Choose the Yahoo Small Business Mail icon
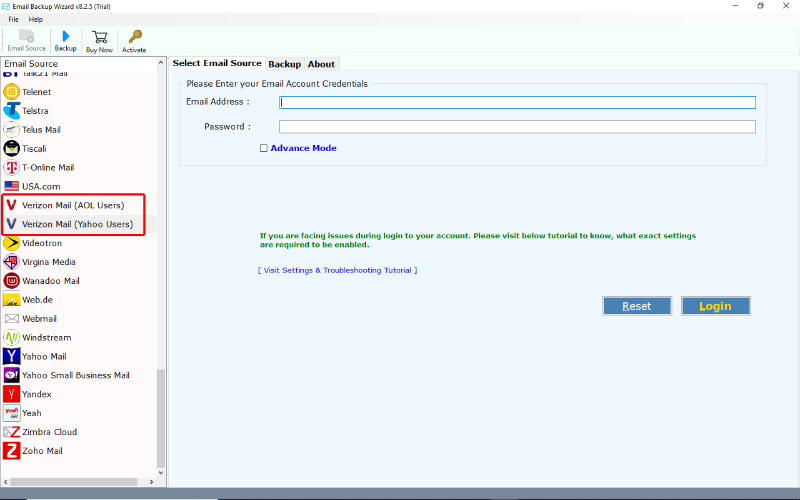Viewport: 800px width, 500px height. [11, 375]
